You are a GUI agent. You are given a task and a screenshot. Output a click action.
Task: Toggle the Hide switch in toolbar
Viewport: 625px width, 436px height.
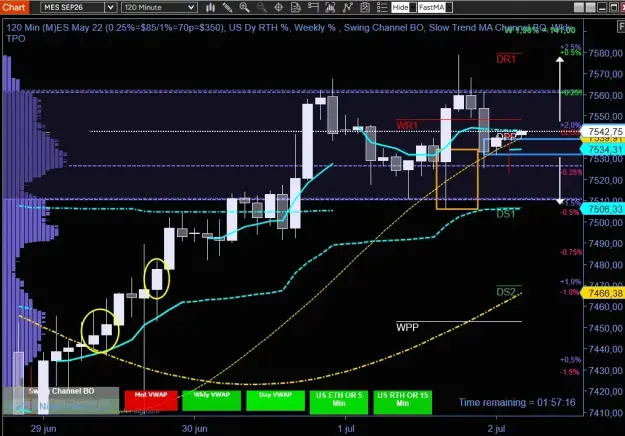[x=404, y=7]
